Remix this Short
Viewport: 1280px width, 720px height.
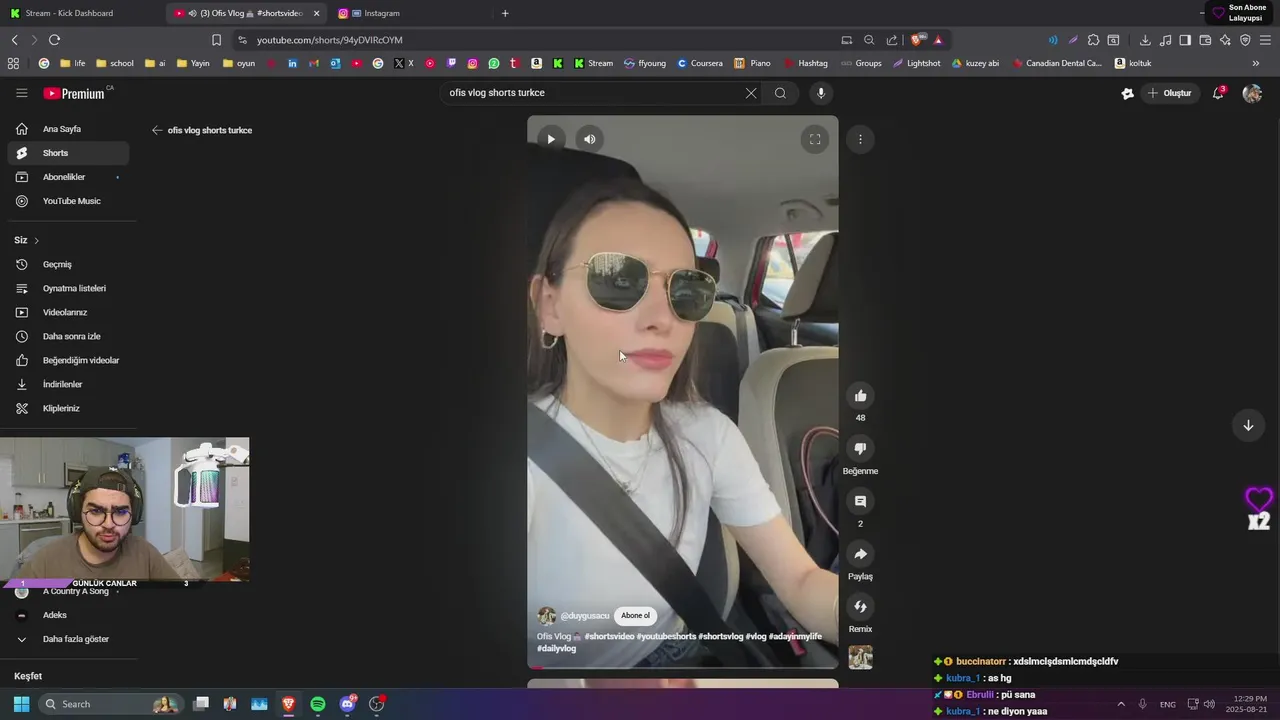tap(860, 607)
